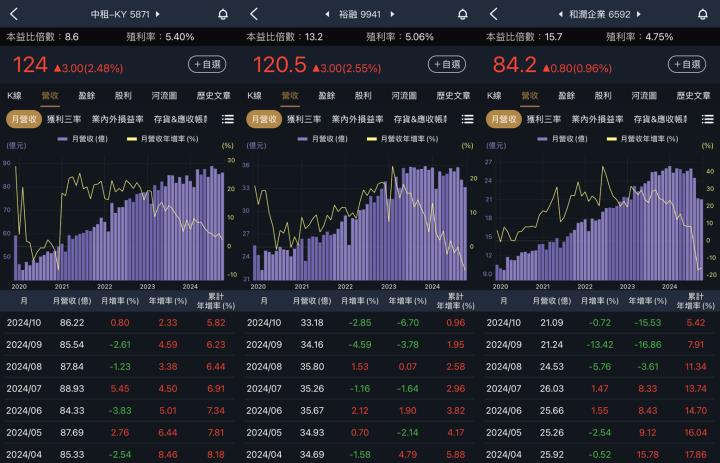The image size is (720, 463).
Task: Tap the alert bell for 和潤企業 6592
Action: (702, 15)
